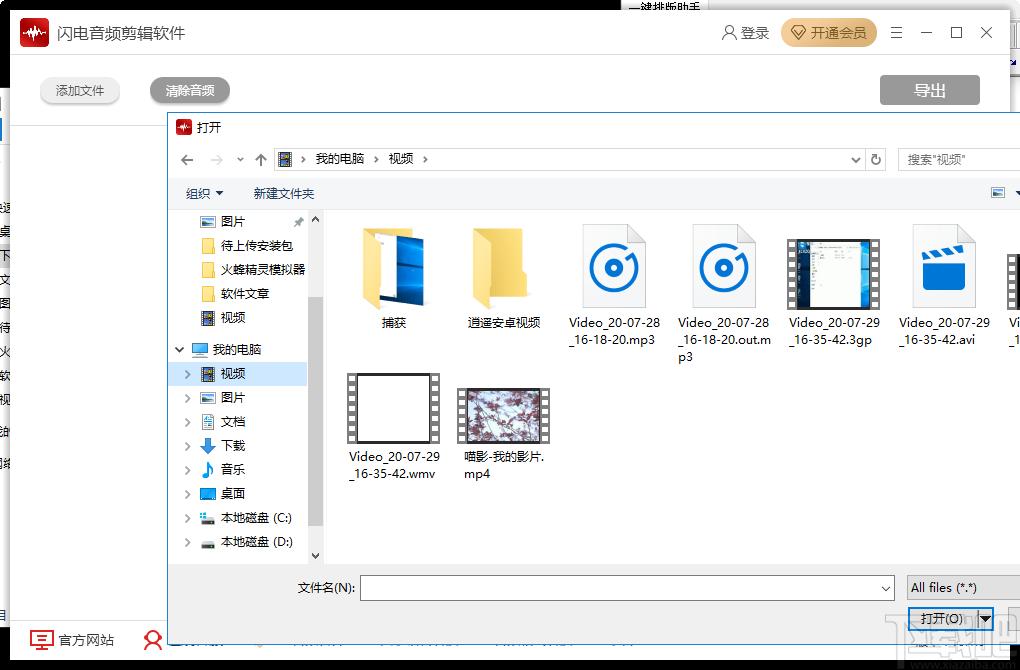Select file Video_20-07-28_16-18-20.out.mp3
Image resolution: width=1020 pixels, height=670 pixels.
click(723, 294)
